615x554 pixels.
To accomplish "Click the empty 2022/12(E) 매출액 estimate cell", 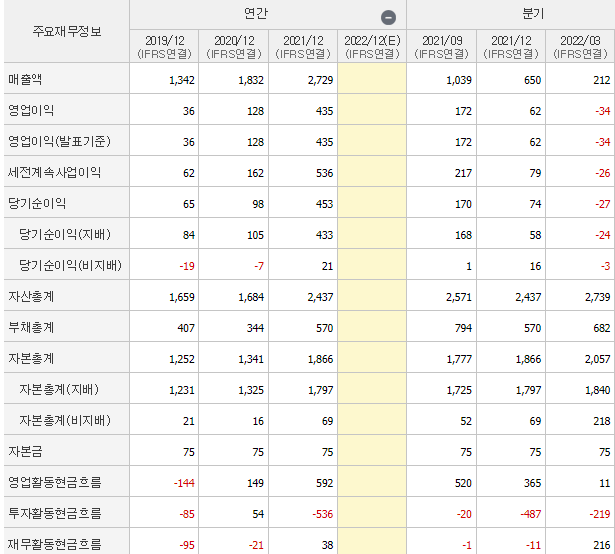I will coord(372,78).
